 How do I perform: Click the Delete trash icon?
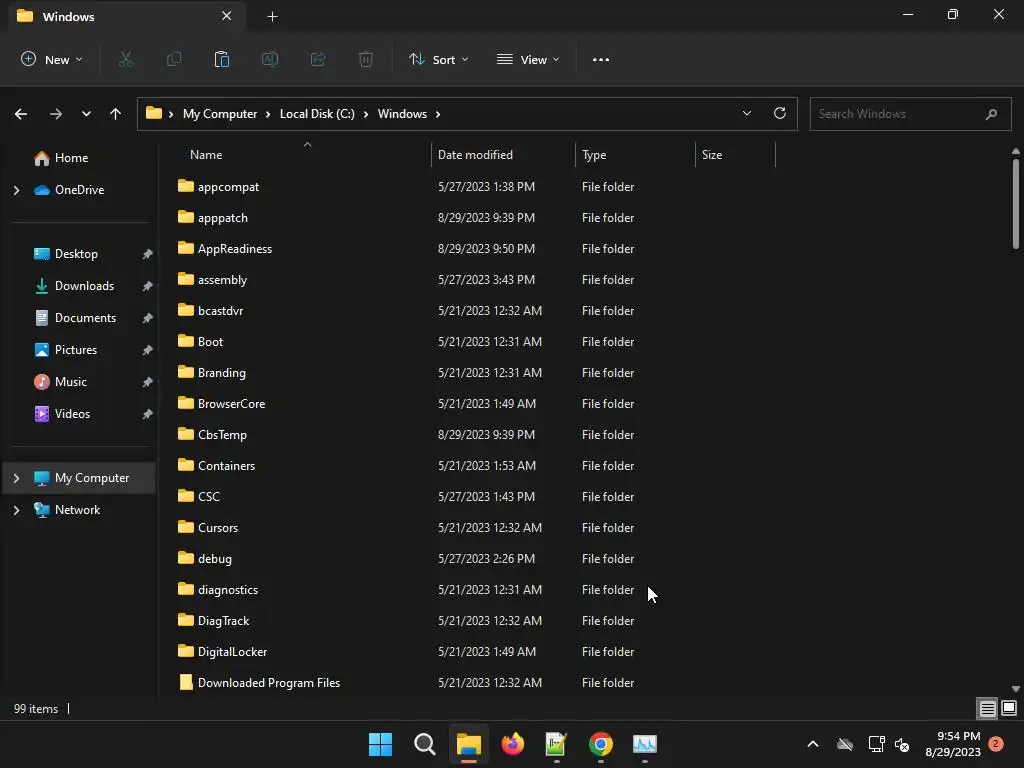click(366, 59)
